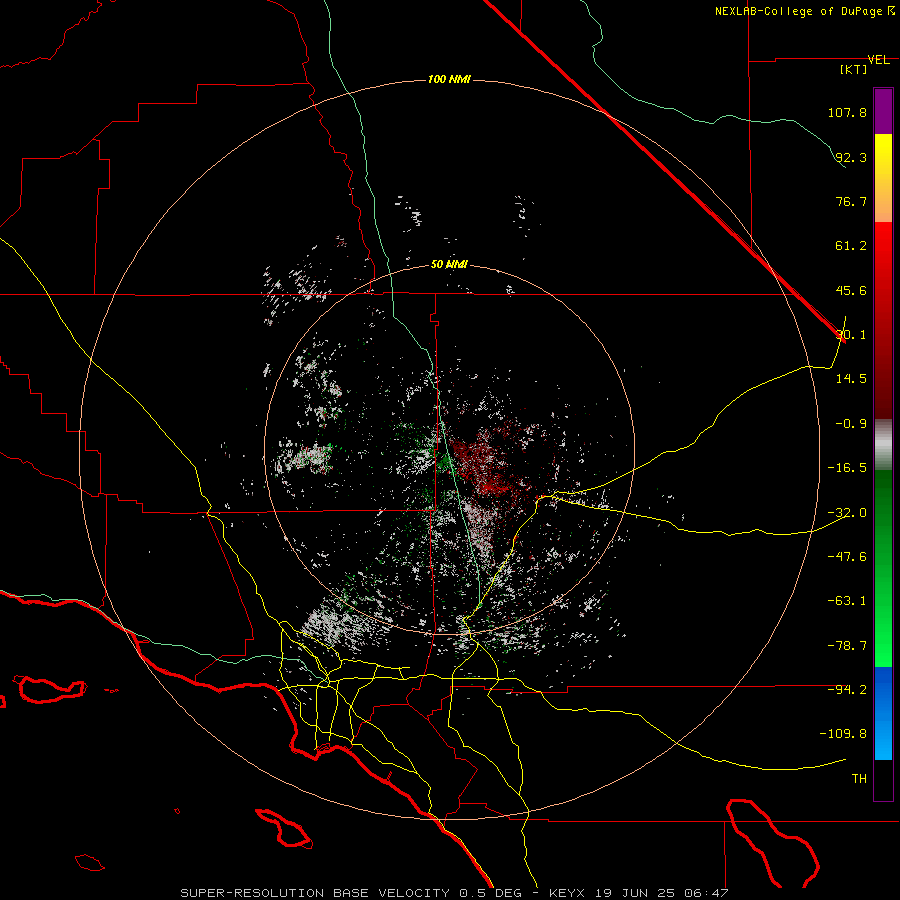The width and height of the screenshot is (900, 900).
Task: Click the [KT] units label
Action: [x=853, y=69]
